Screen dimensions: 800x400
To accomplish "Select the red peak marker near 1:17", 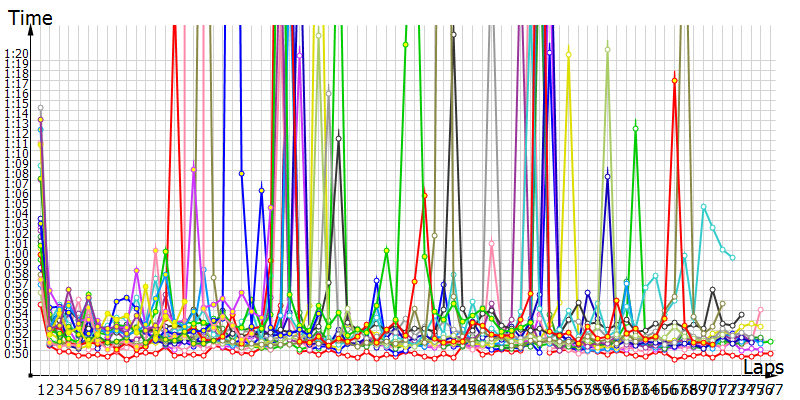I will point(675,80).
